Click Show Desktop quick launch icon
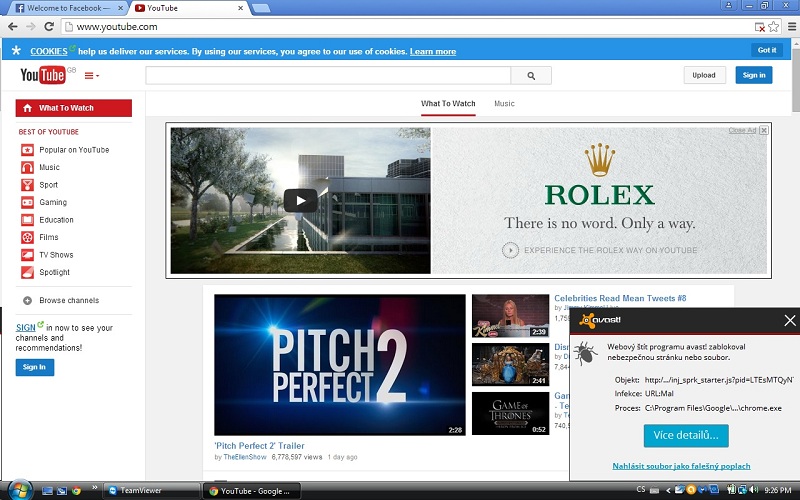800x500 pixels. (x=47, y=491)
